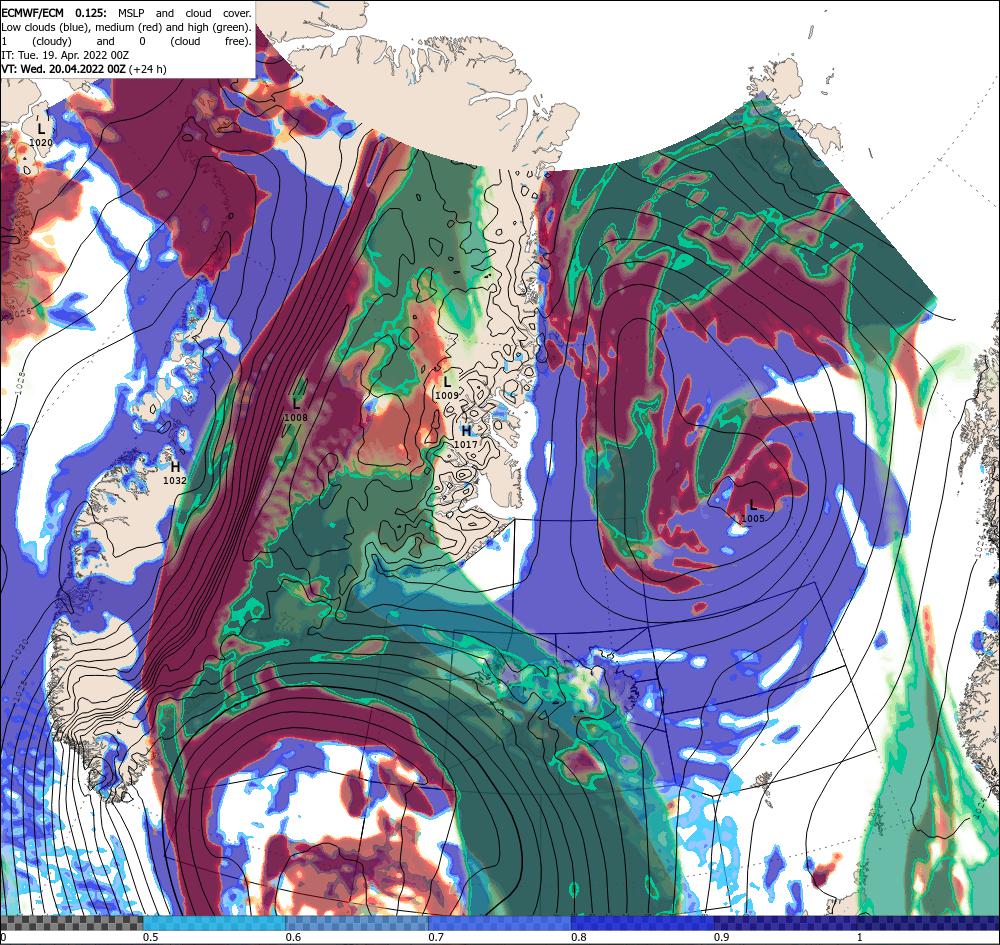Image resolution: width=1000 pixels, height=945 pixels.
Task: Pick the 0.7–0.8 blue colorbar segment
Action: pos(500,923)
